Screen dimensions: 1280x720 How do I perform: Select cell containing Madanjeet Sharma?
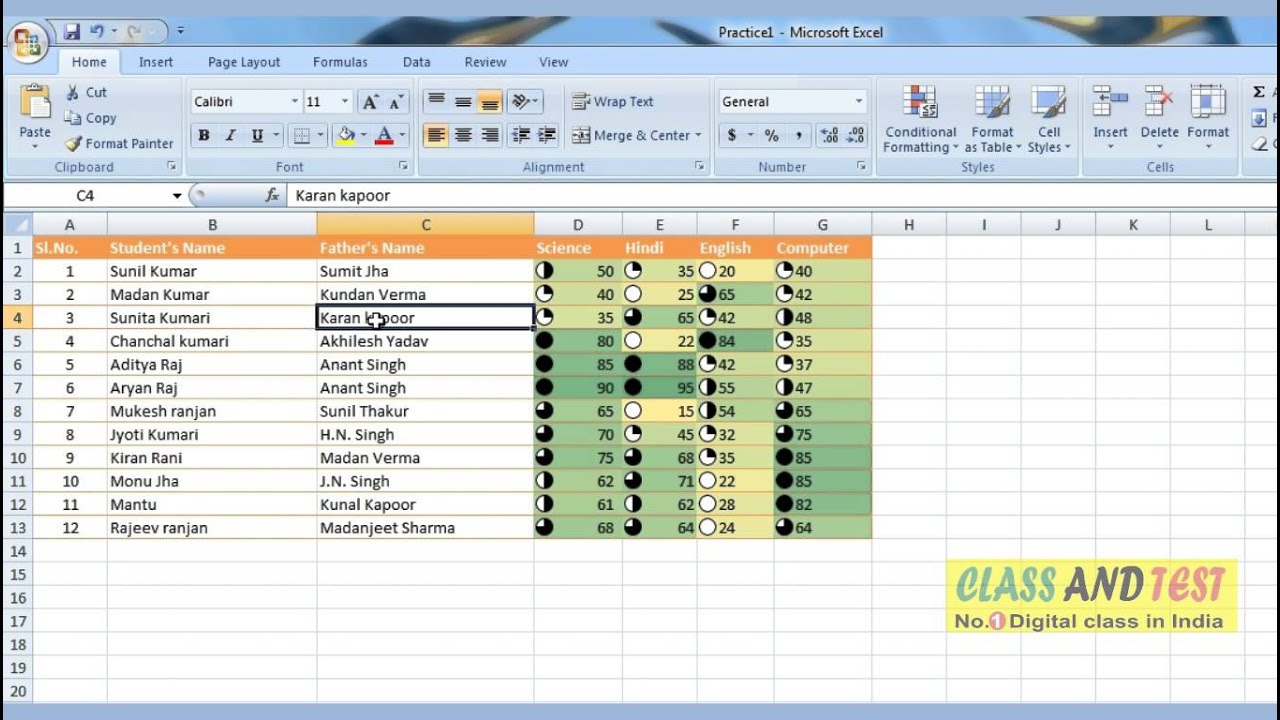pos(425,528)
